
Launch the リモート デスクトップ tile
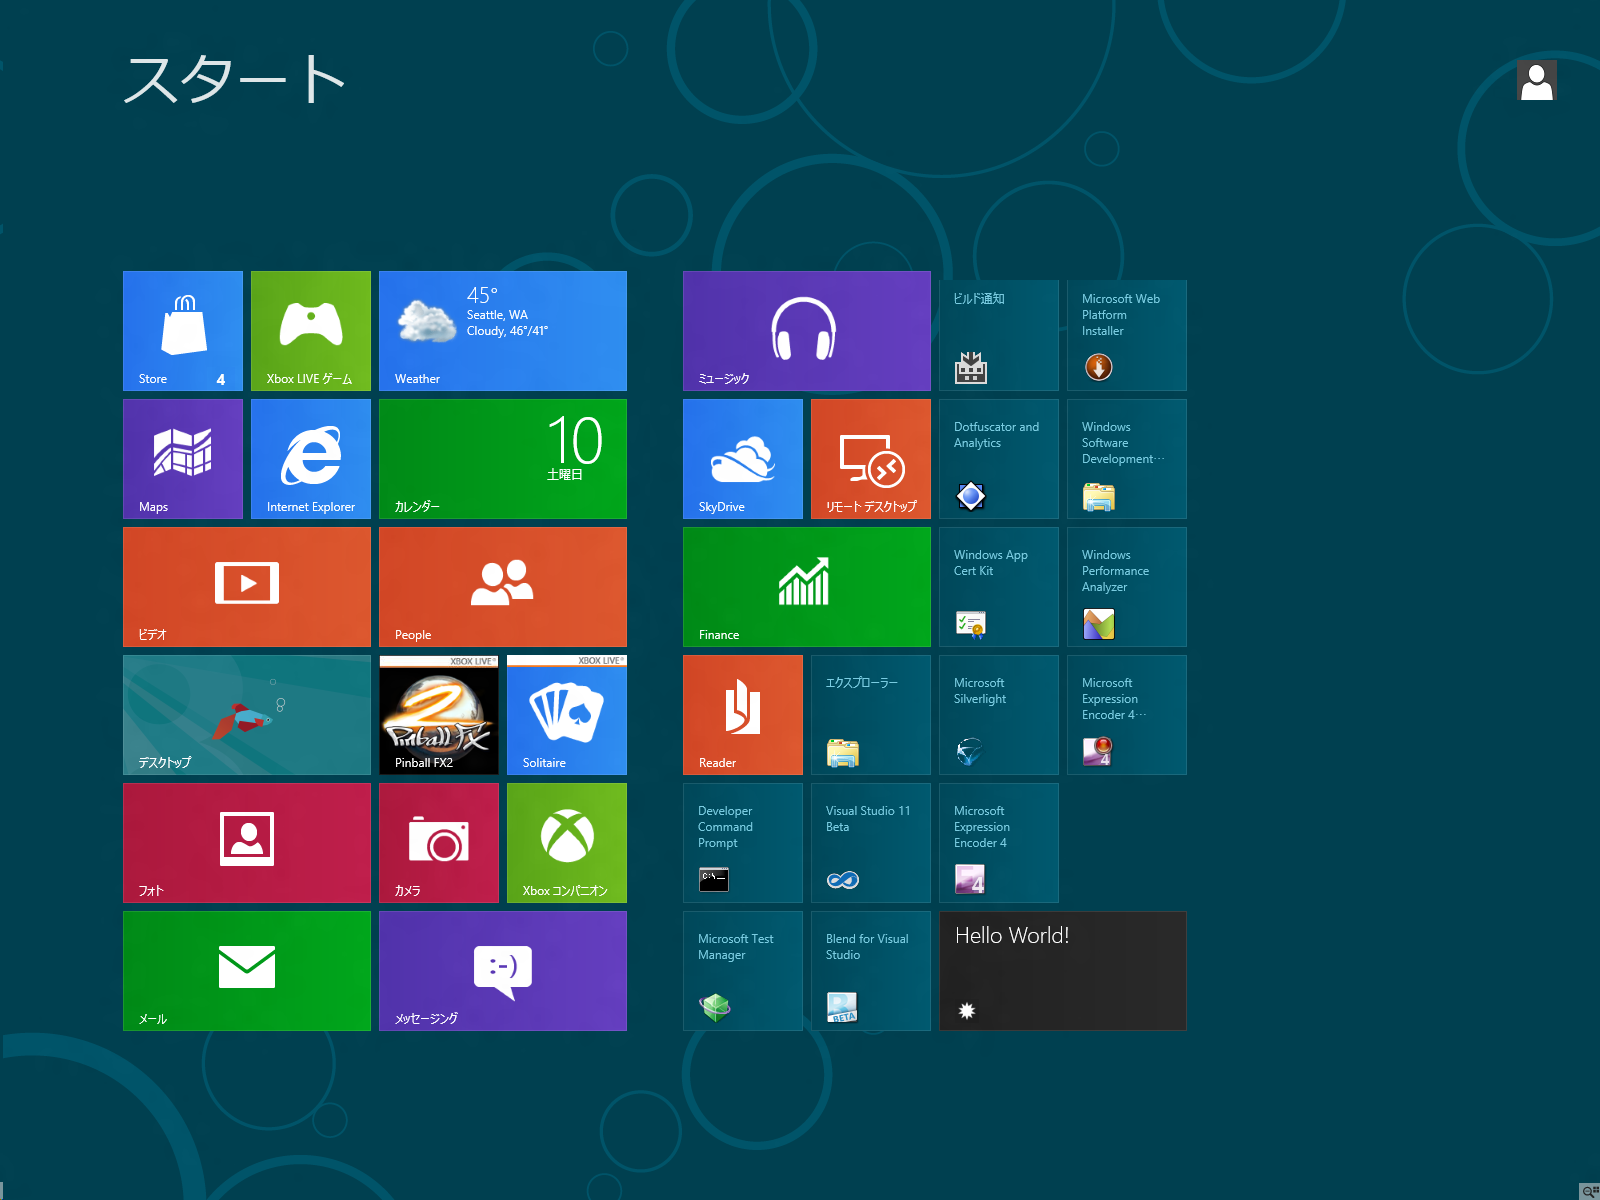coord(871,459)
